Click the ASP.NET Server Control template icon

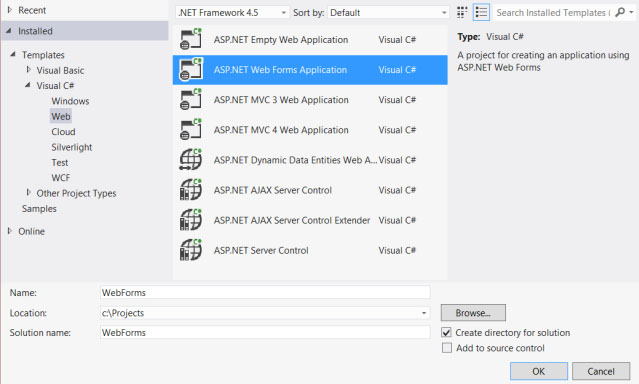coord(191,250)
